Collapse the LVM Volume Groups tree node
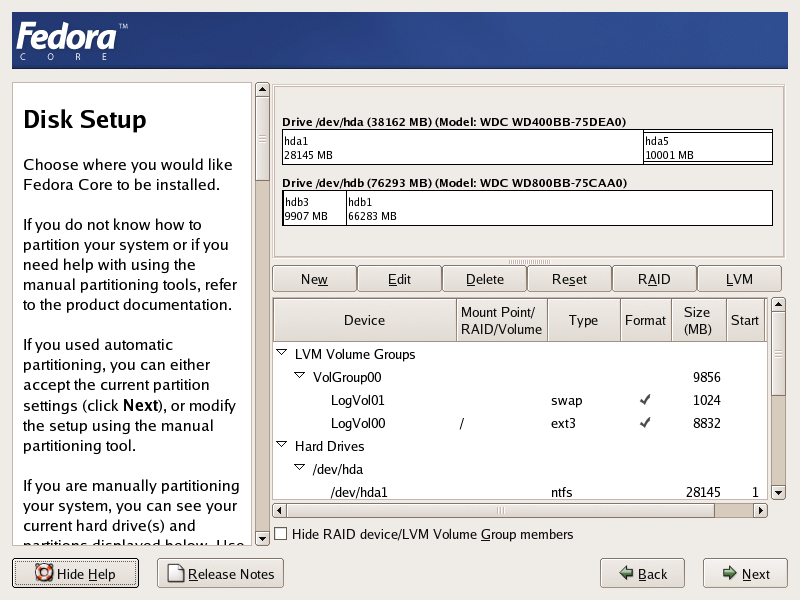This screenshot has width=800, height=600. pos(282,353)
